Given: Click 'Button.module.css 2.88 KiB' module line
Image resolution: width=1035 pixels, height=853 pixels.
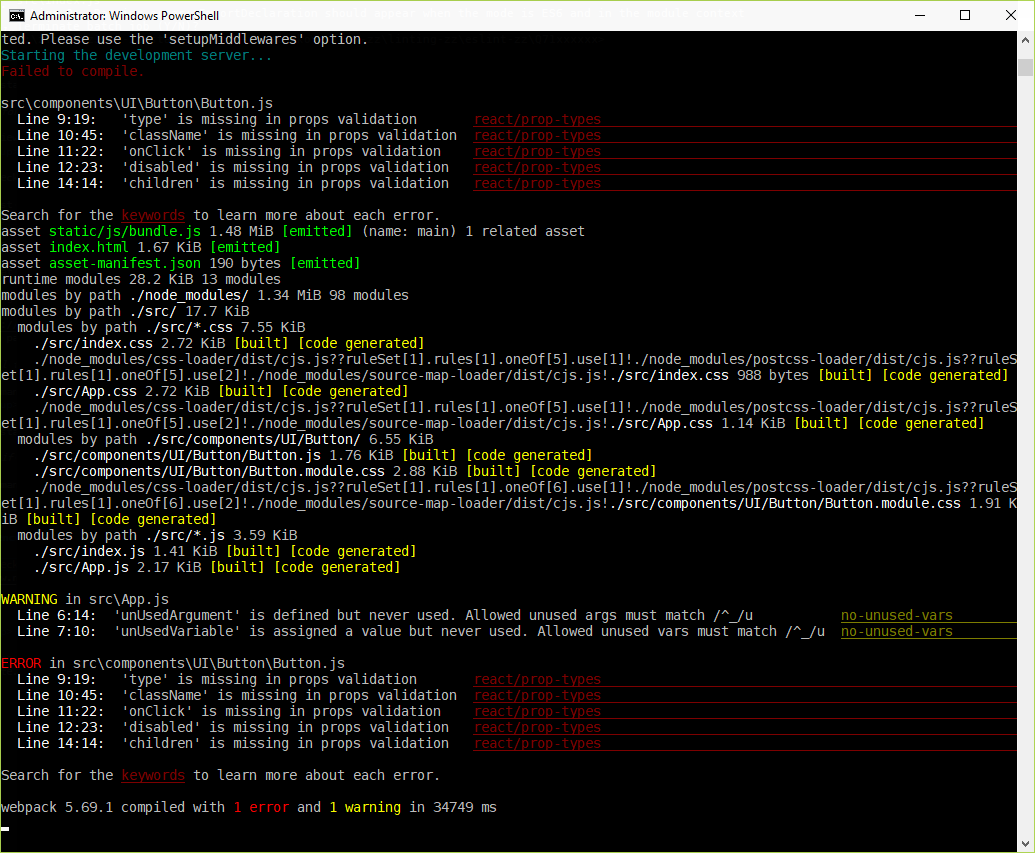Looking at the screenshot, I should coord(345,471).
